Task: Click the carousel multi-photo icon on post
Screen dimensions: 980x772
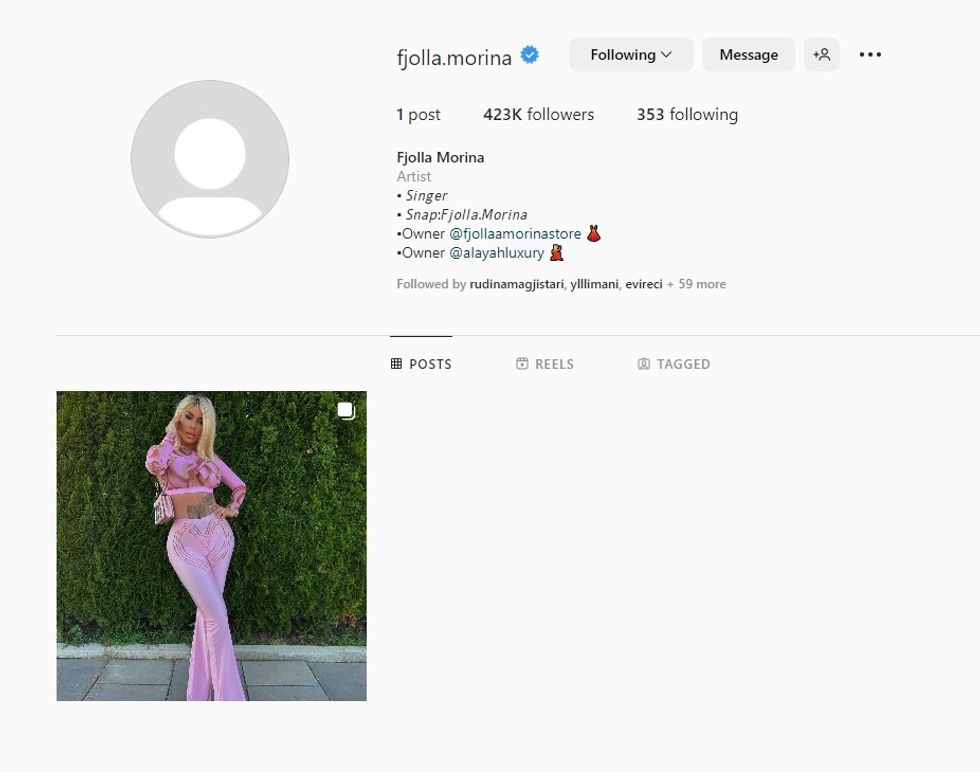Action: [346, 411]
